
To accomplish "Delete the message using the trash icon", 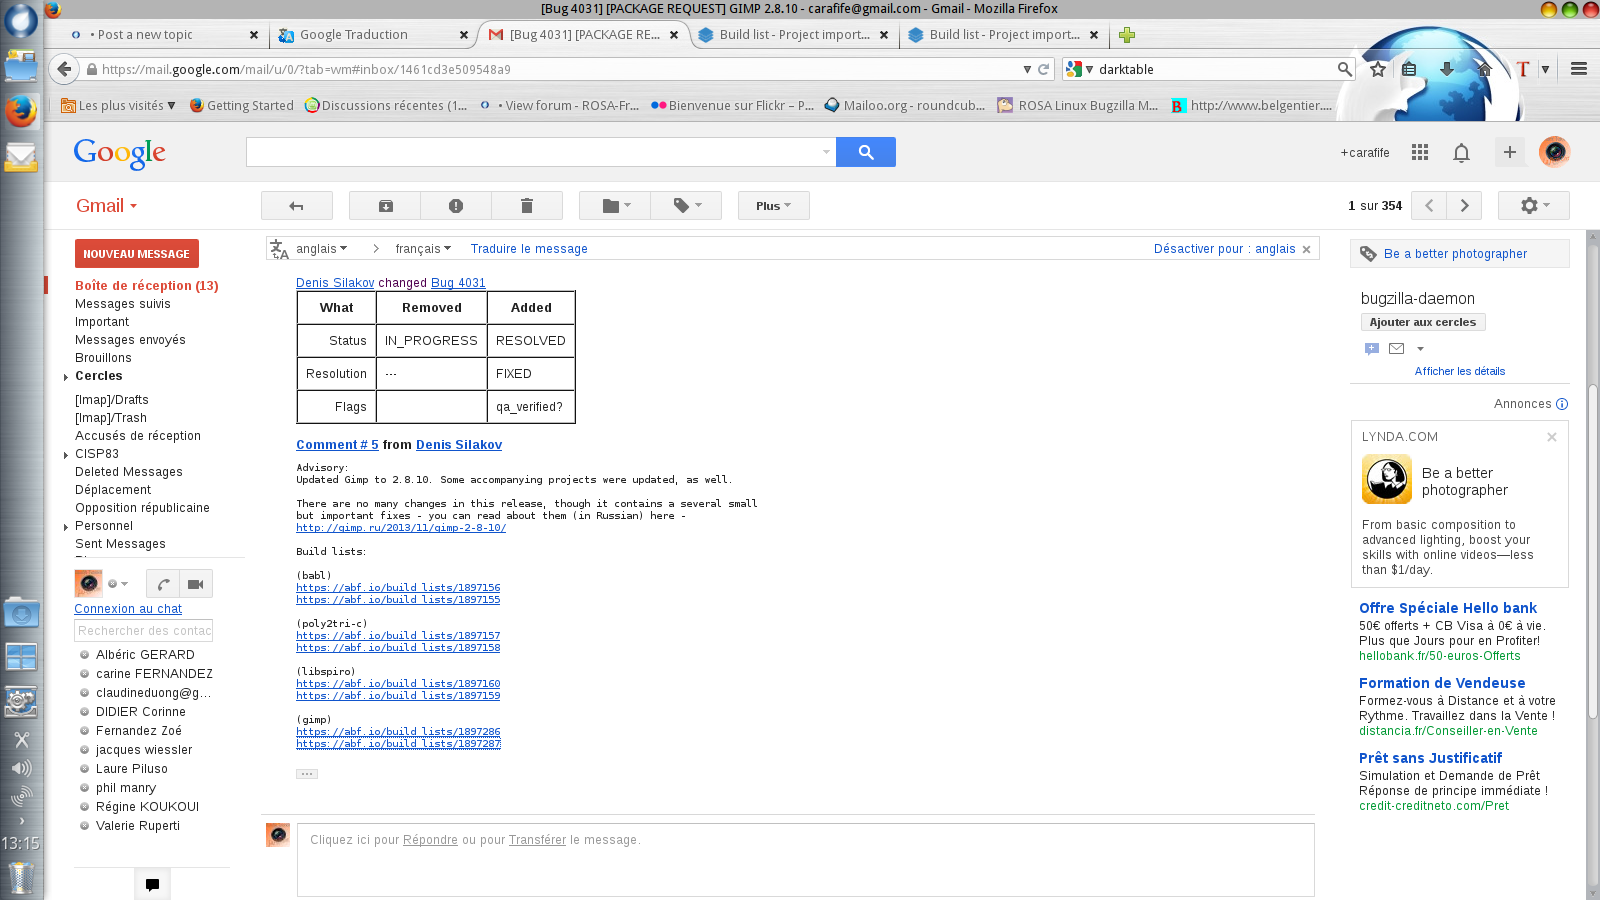I will [x=527, y=206].
